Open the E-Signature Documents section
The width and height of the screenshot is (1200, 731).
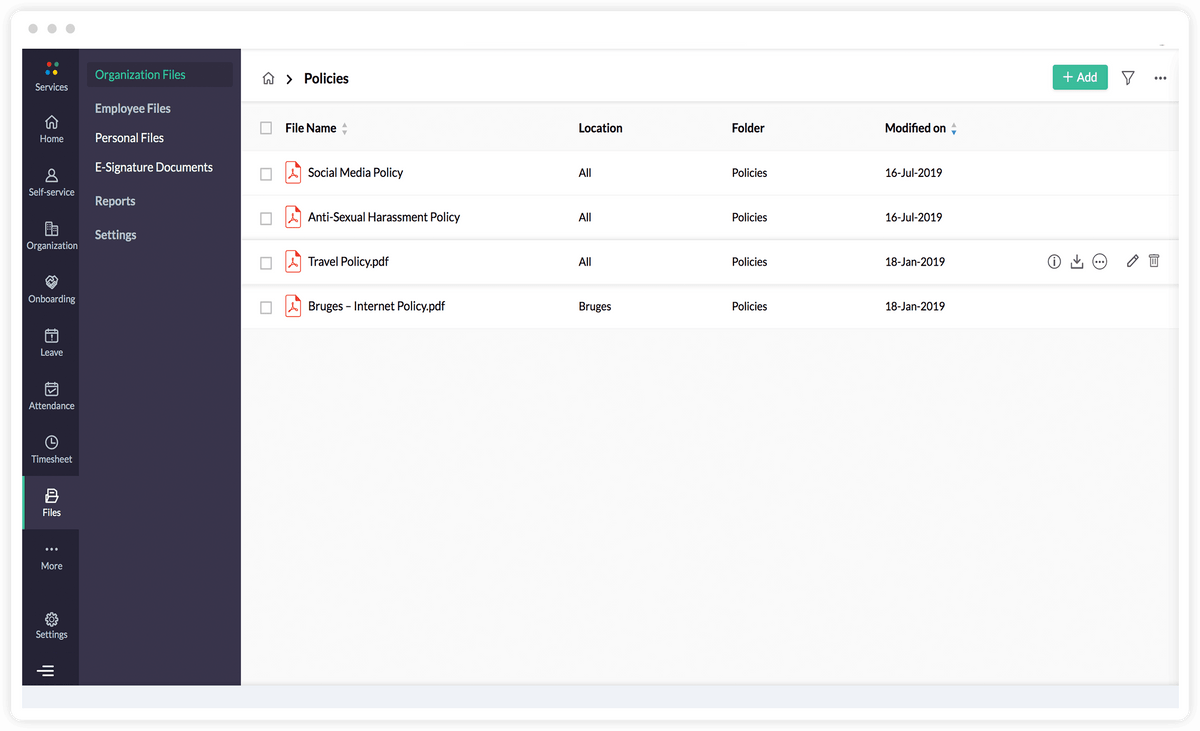(152, 167)
